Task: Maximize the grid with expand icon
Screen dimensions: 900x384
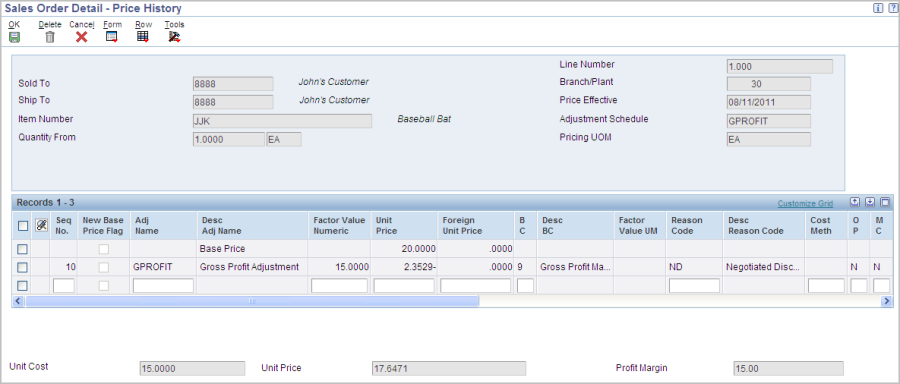Action: (x=885, y=202)
